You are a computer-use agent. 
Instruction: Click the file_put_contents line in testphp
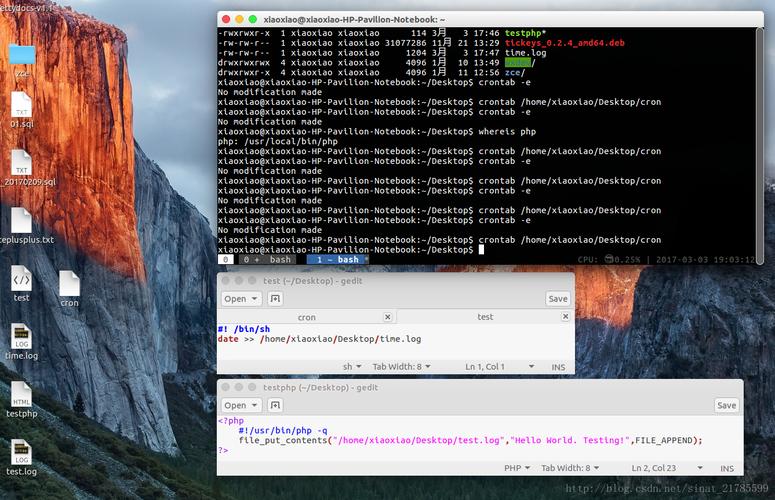click(471, 440)
